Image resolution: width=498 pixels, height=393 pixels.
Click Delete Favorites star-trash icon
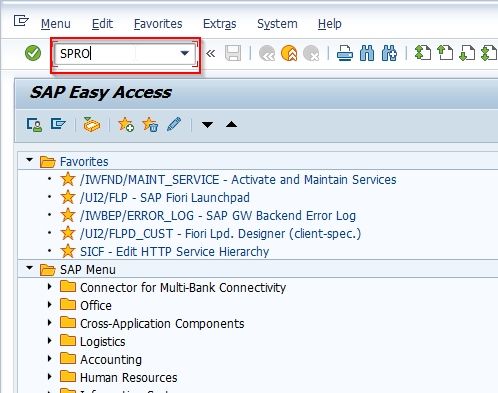click(150, 125)
